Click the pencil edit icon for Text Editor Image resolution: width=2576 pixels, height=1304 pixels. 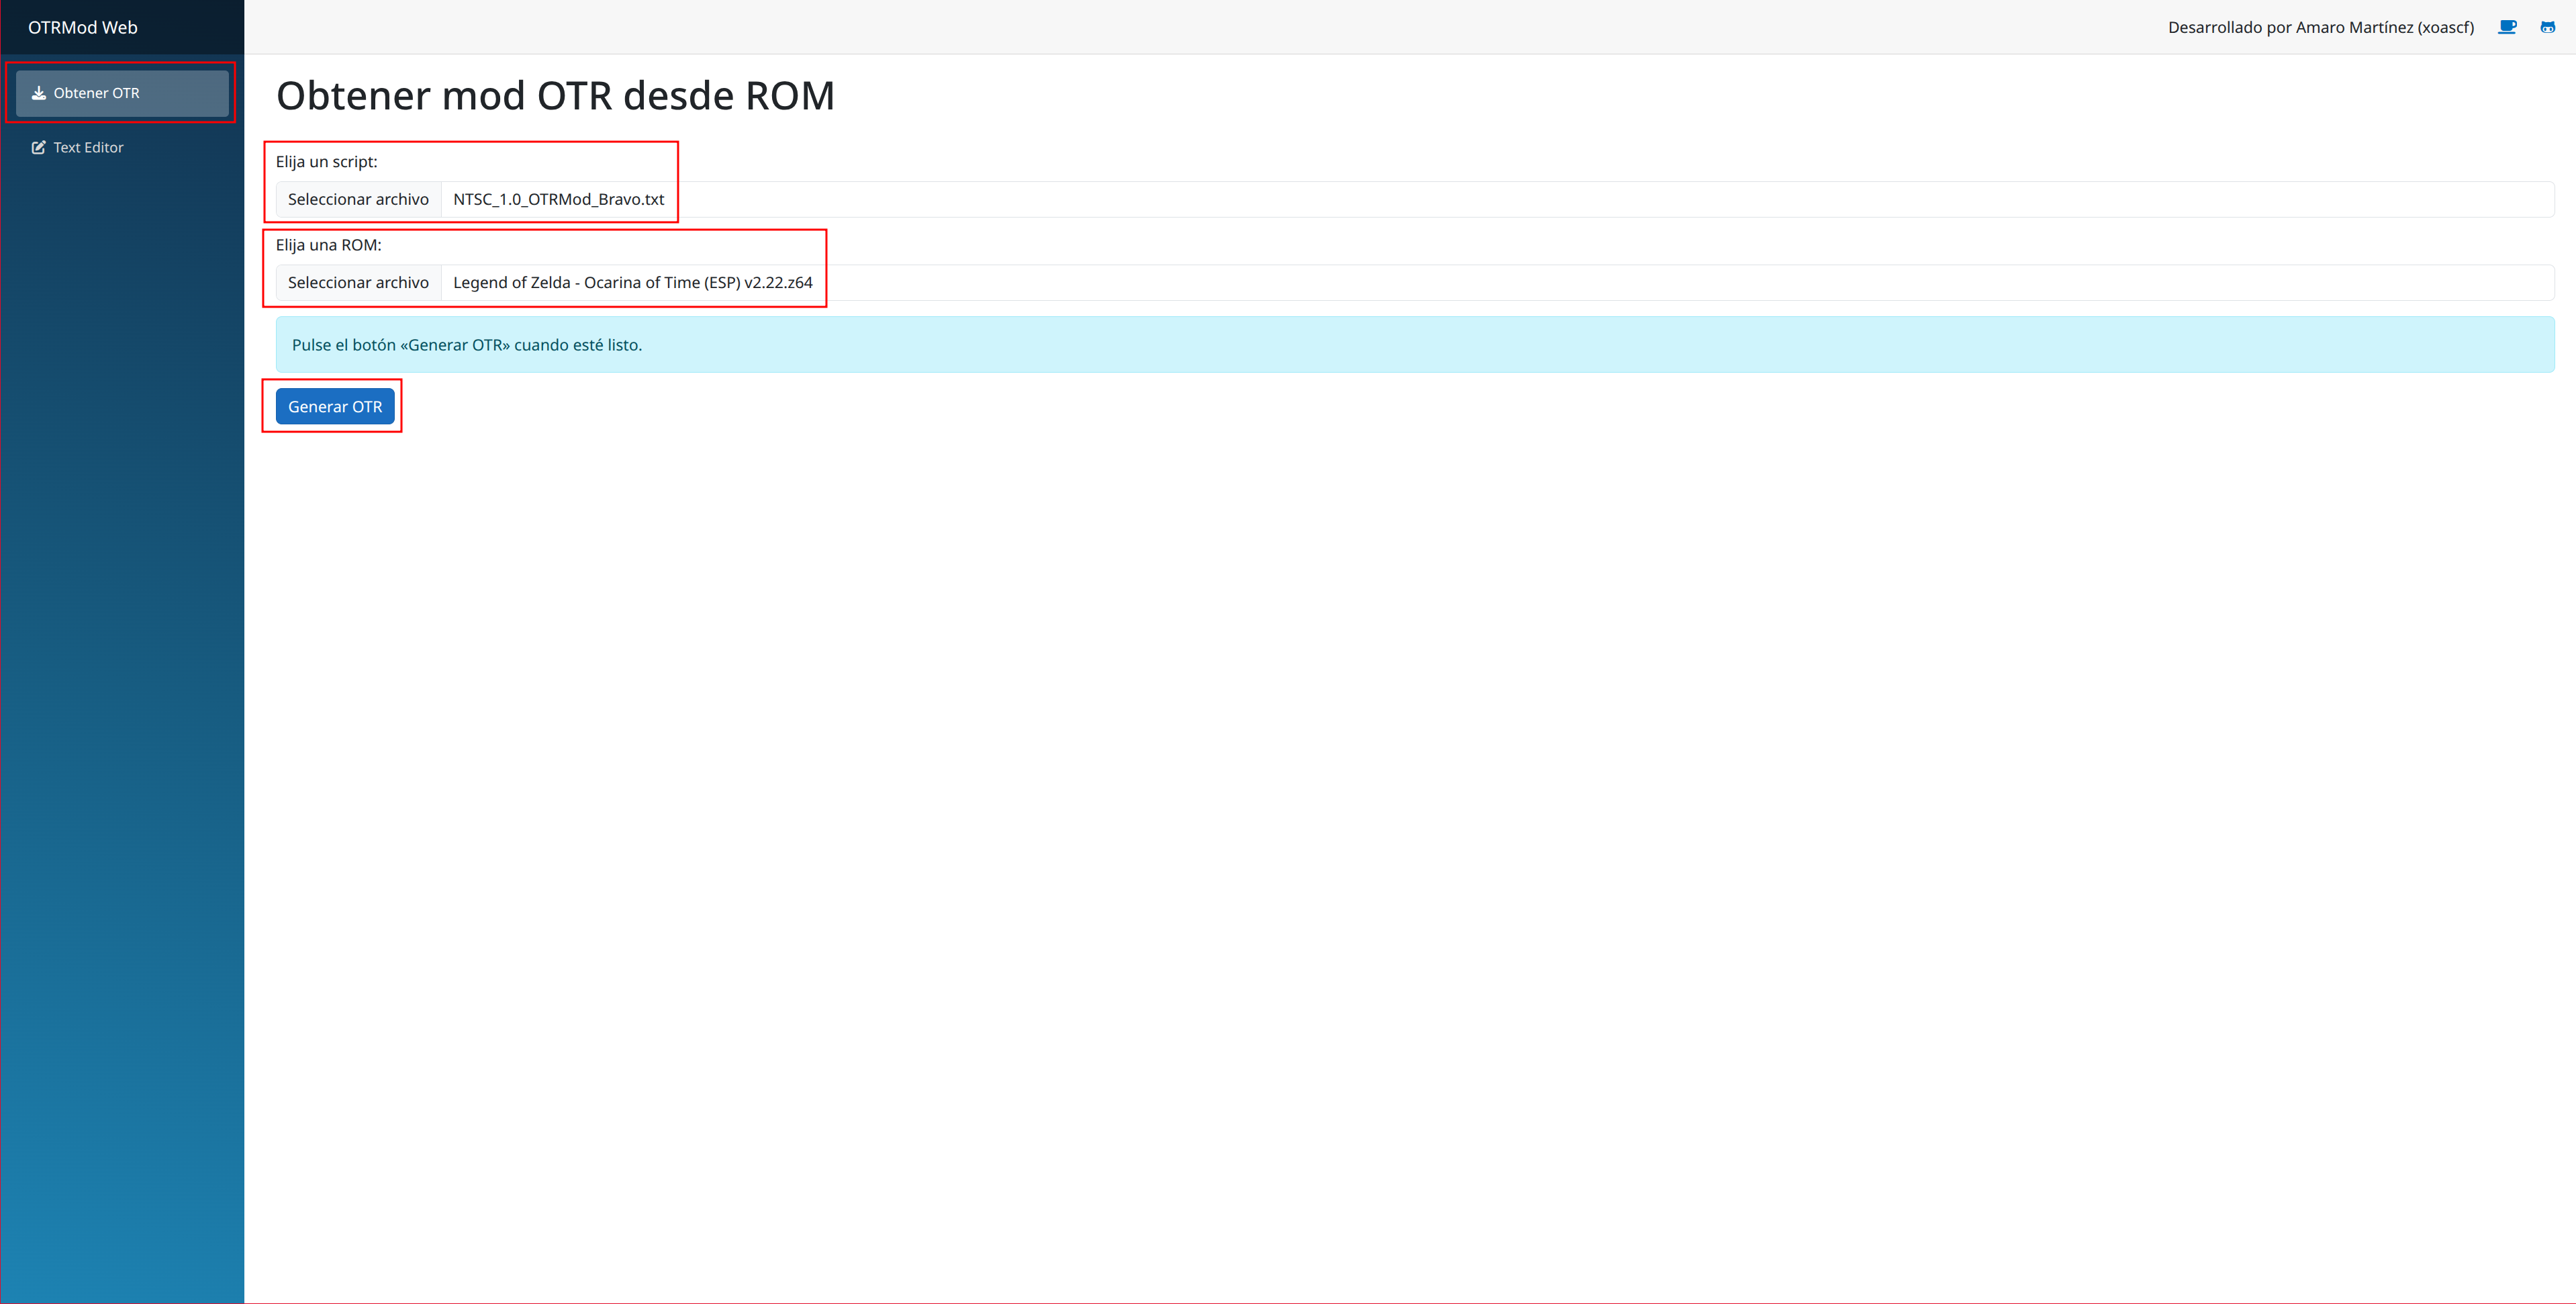39,147
